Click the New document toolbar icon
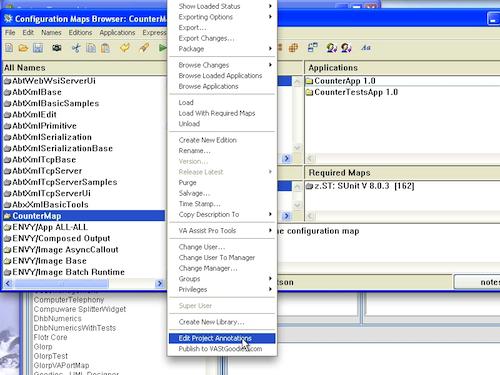Image resolution: width=500 pixels, height=375 pixels. tap(9, 48)
